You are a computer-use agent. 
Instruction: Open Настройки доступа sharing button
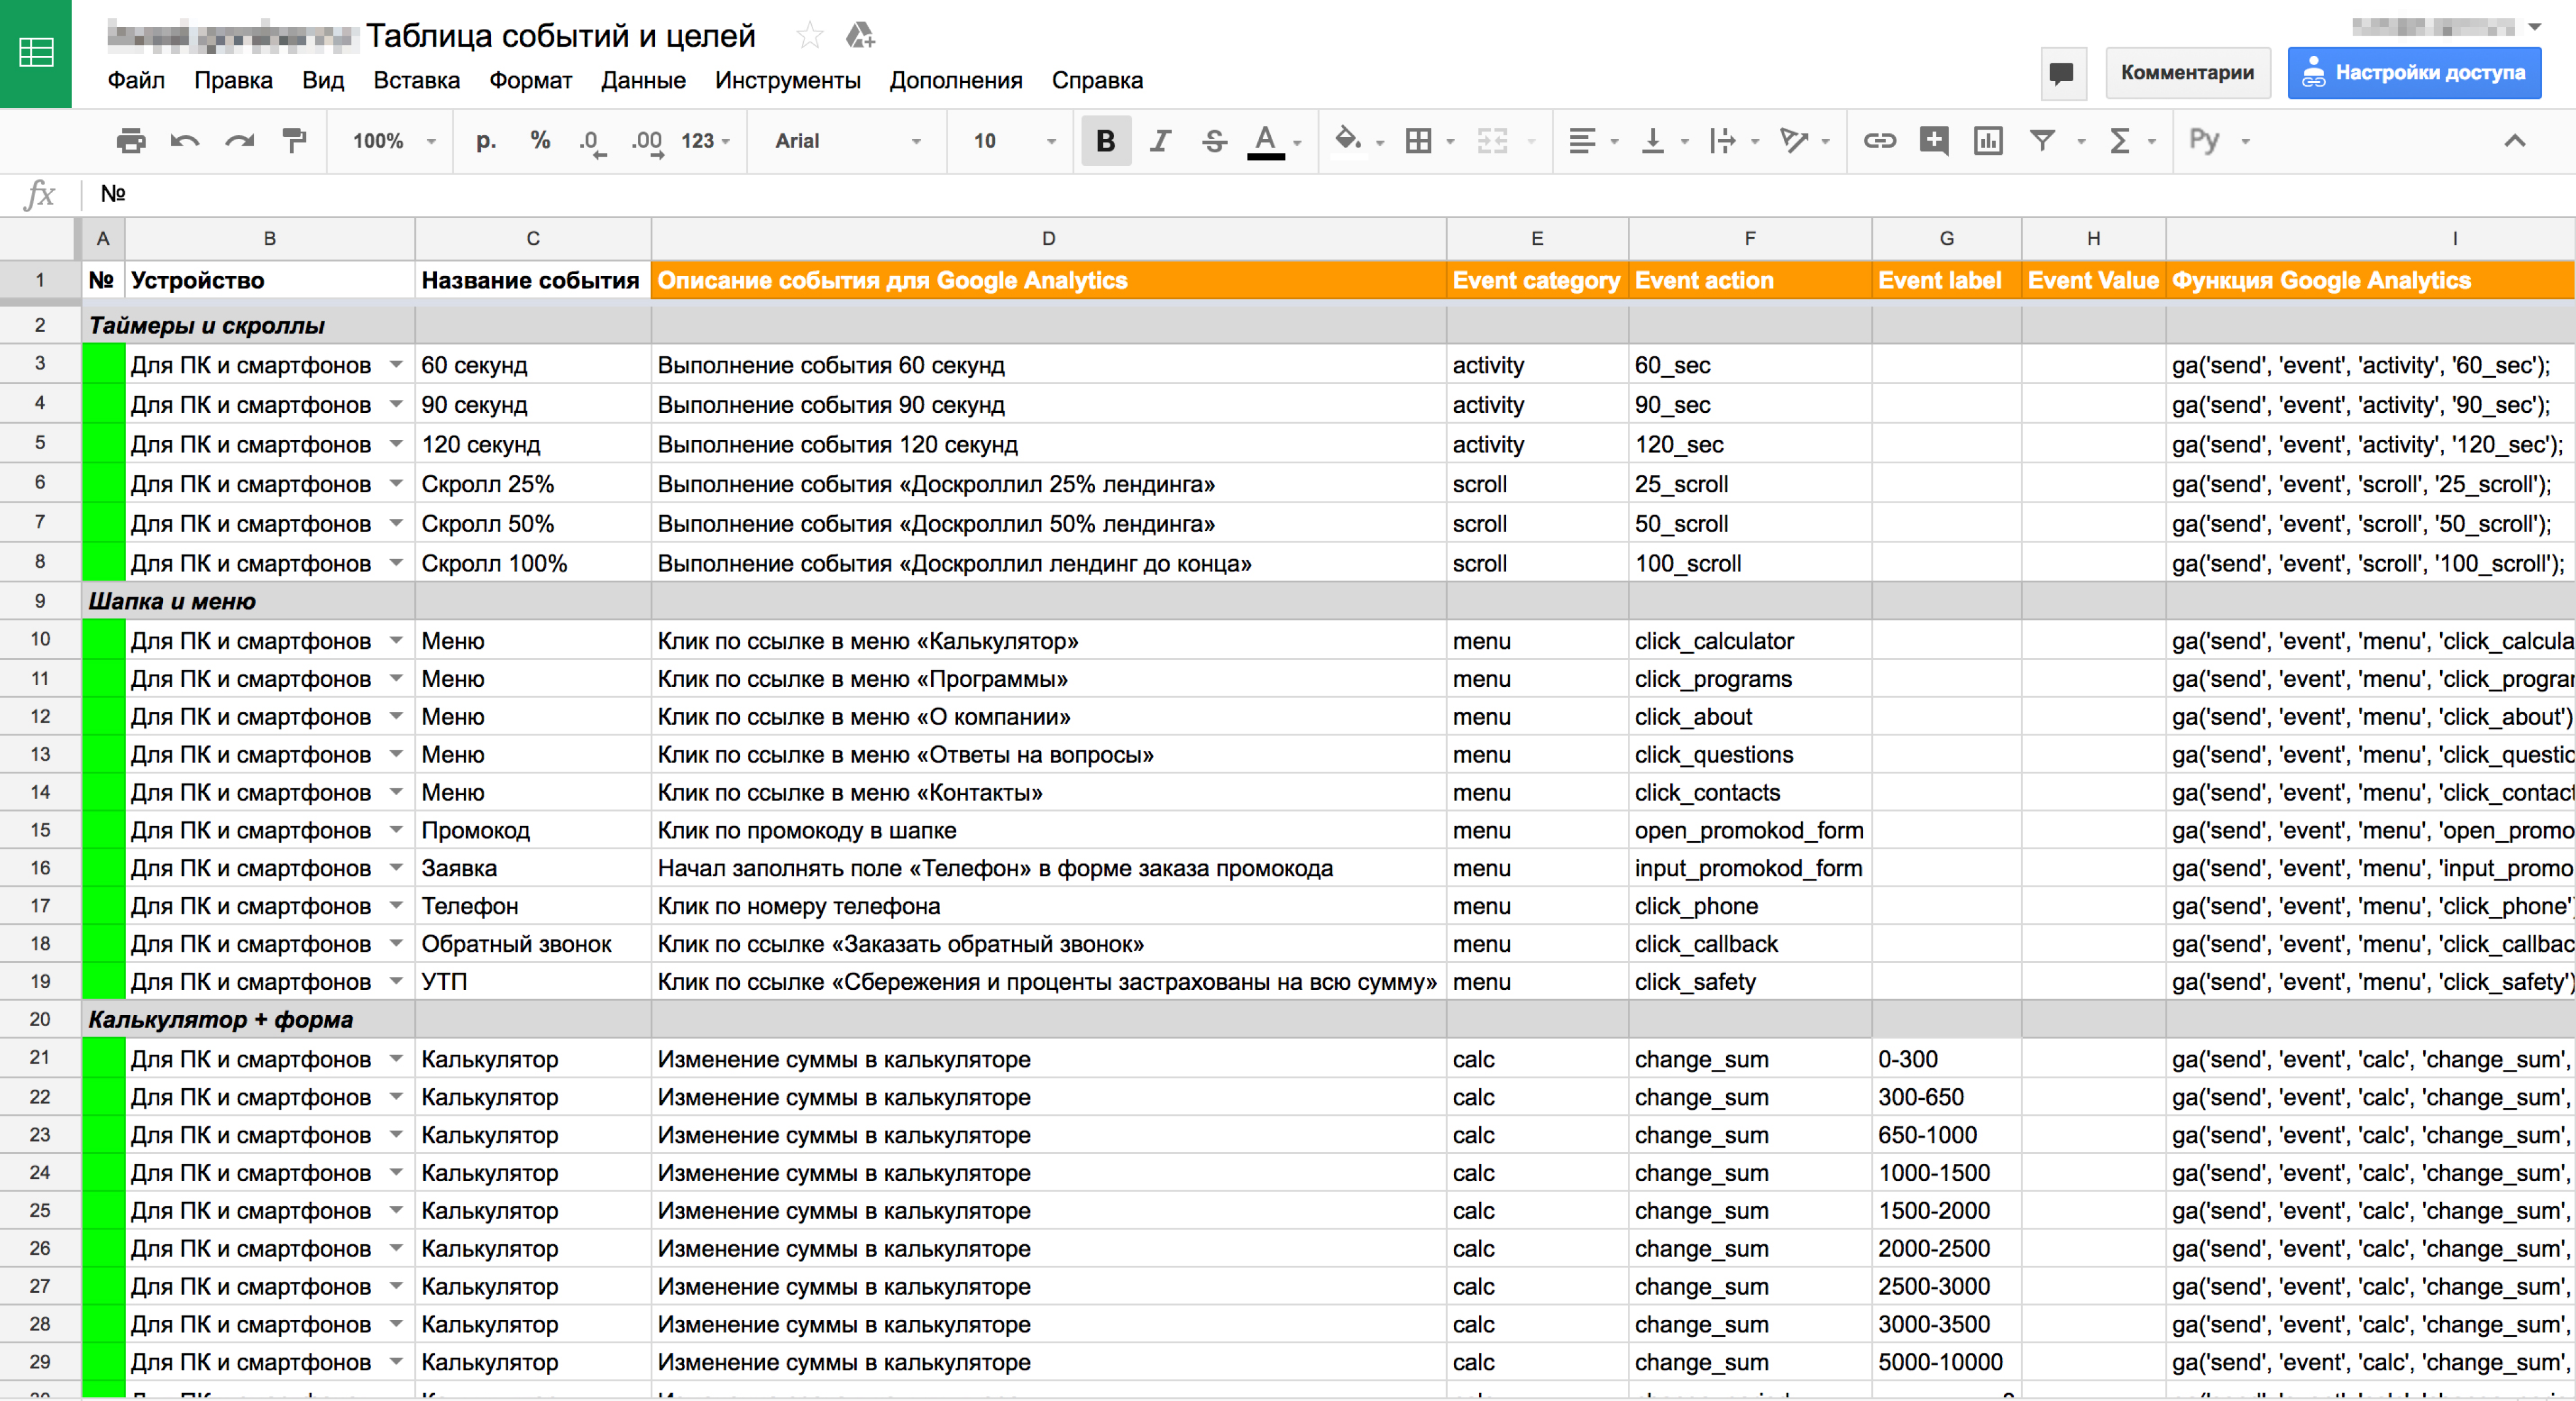coord(2414,73)
